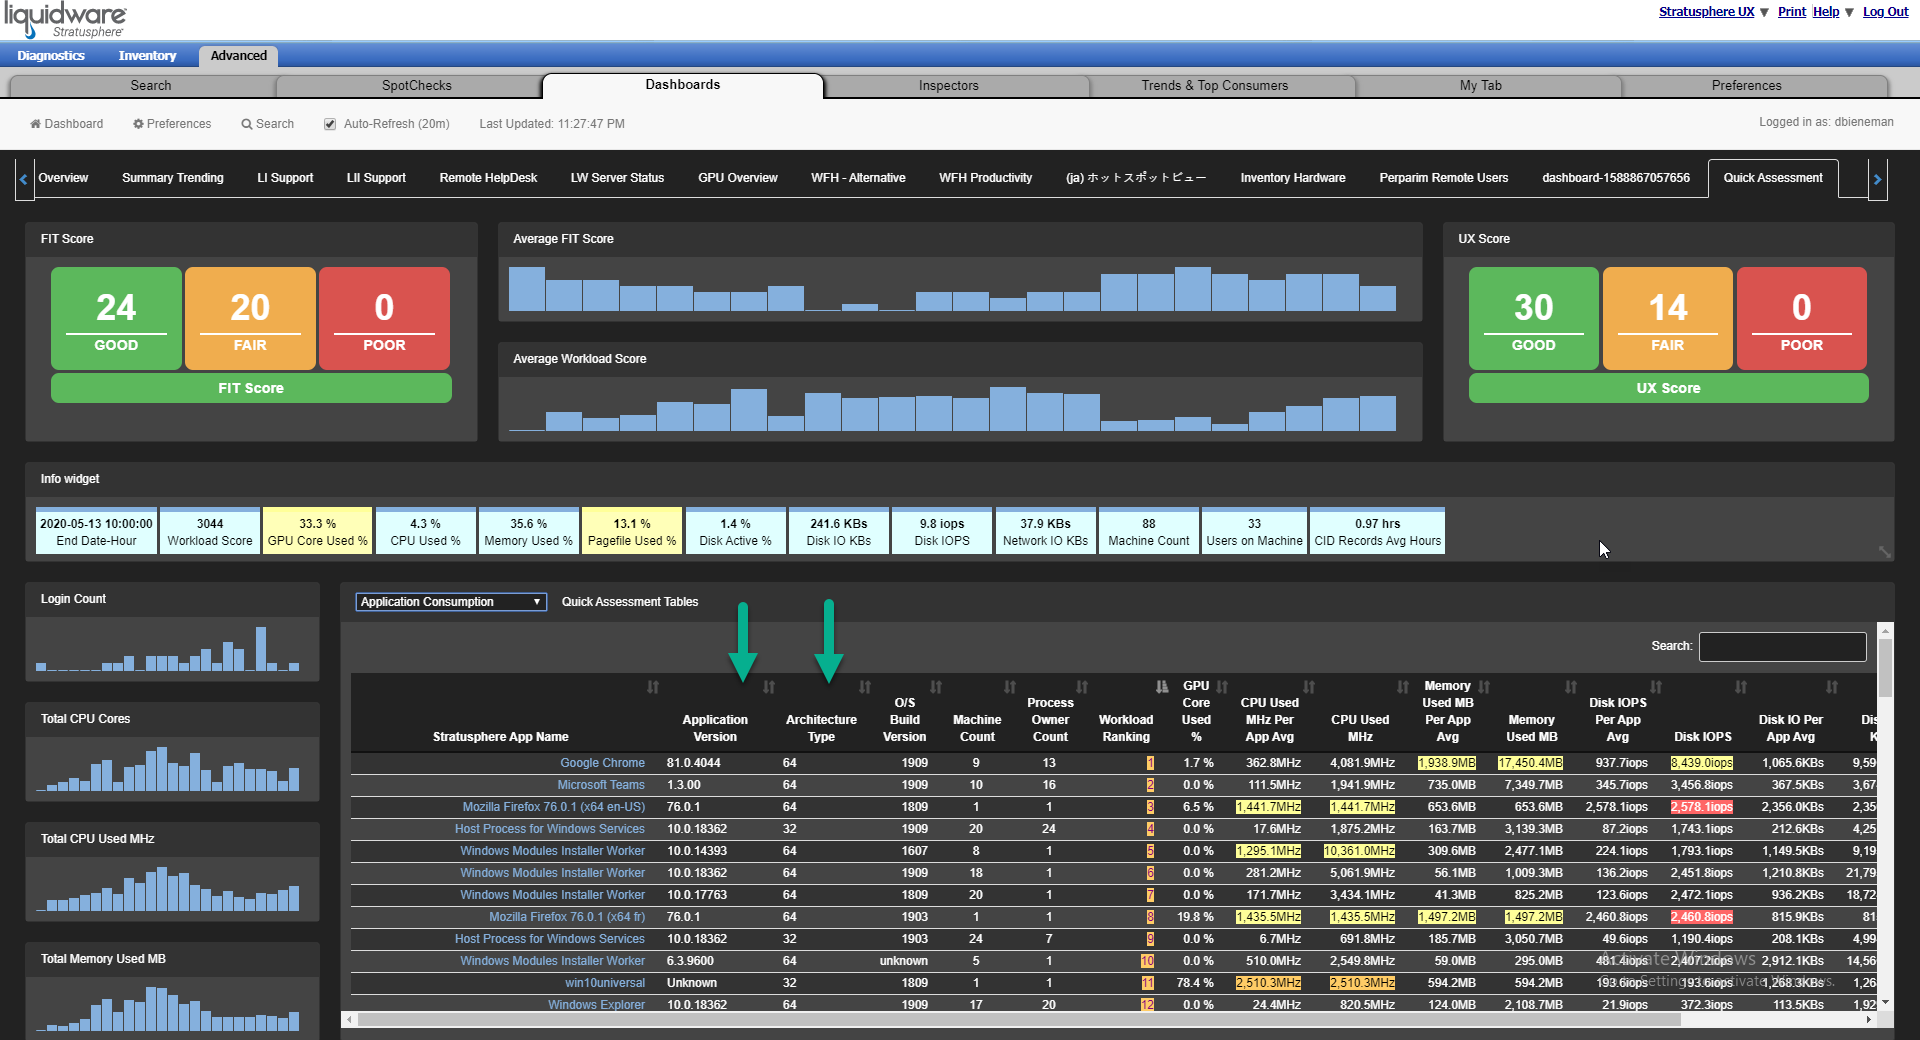Screen dimensions: 1920x1040
Task: Open the Application Consumption dropdown
Action: point(451,602)
